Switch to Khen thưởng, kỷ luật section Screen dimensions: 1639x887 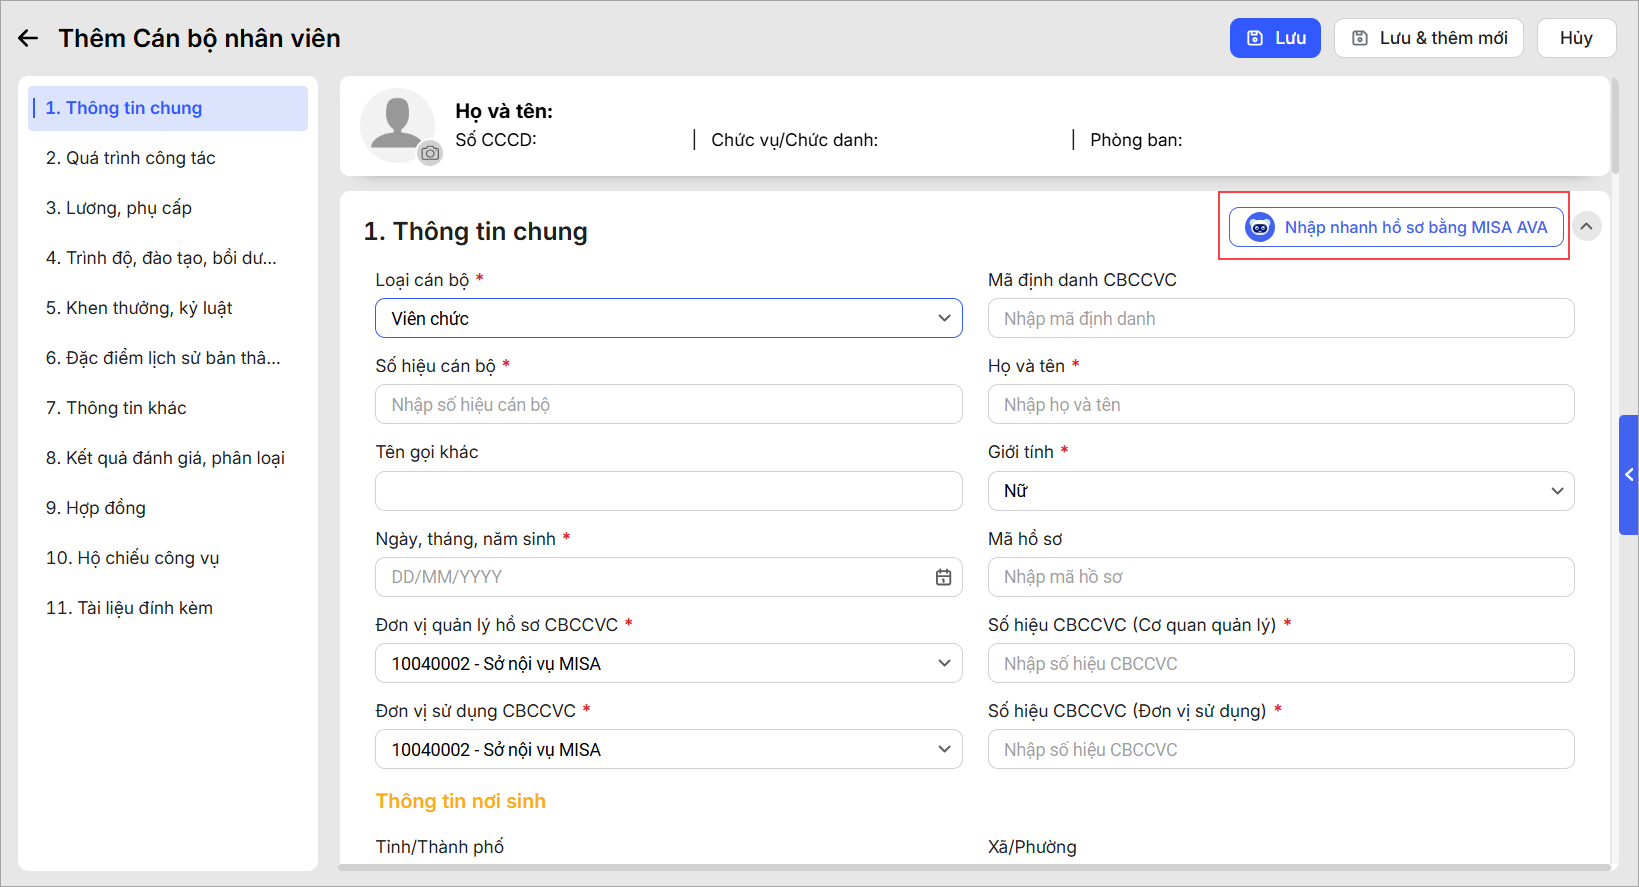tap(139, 308)
